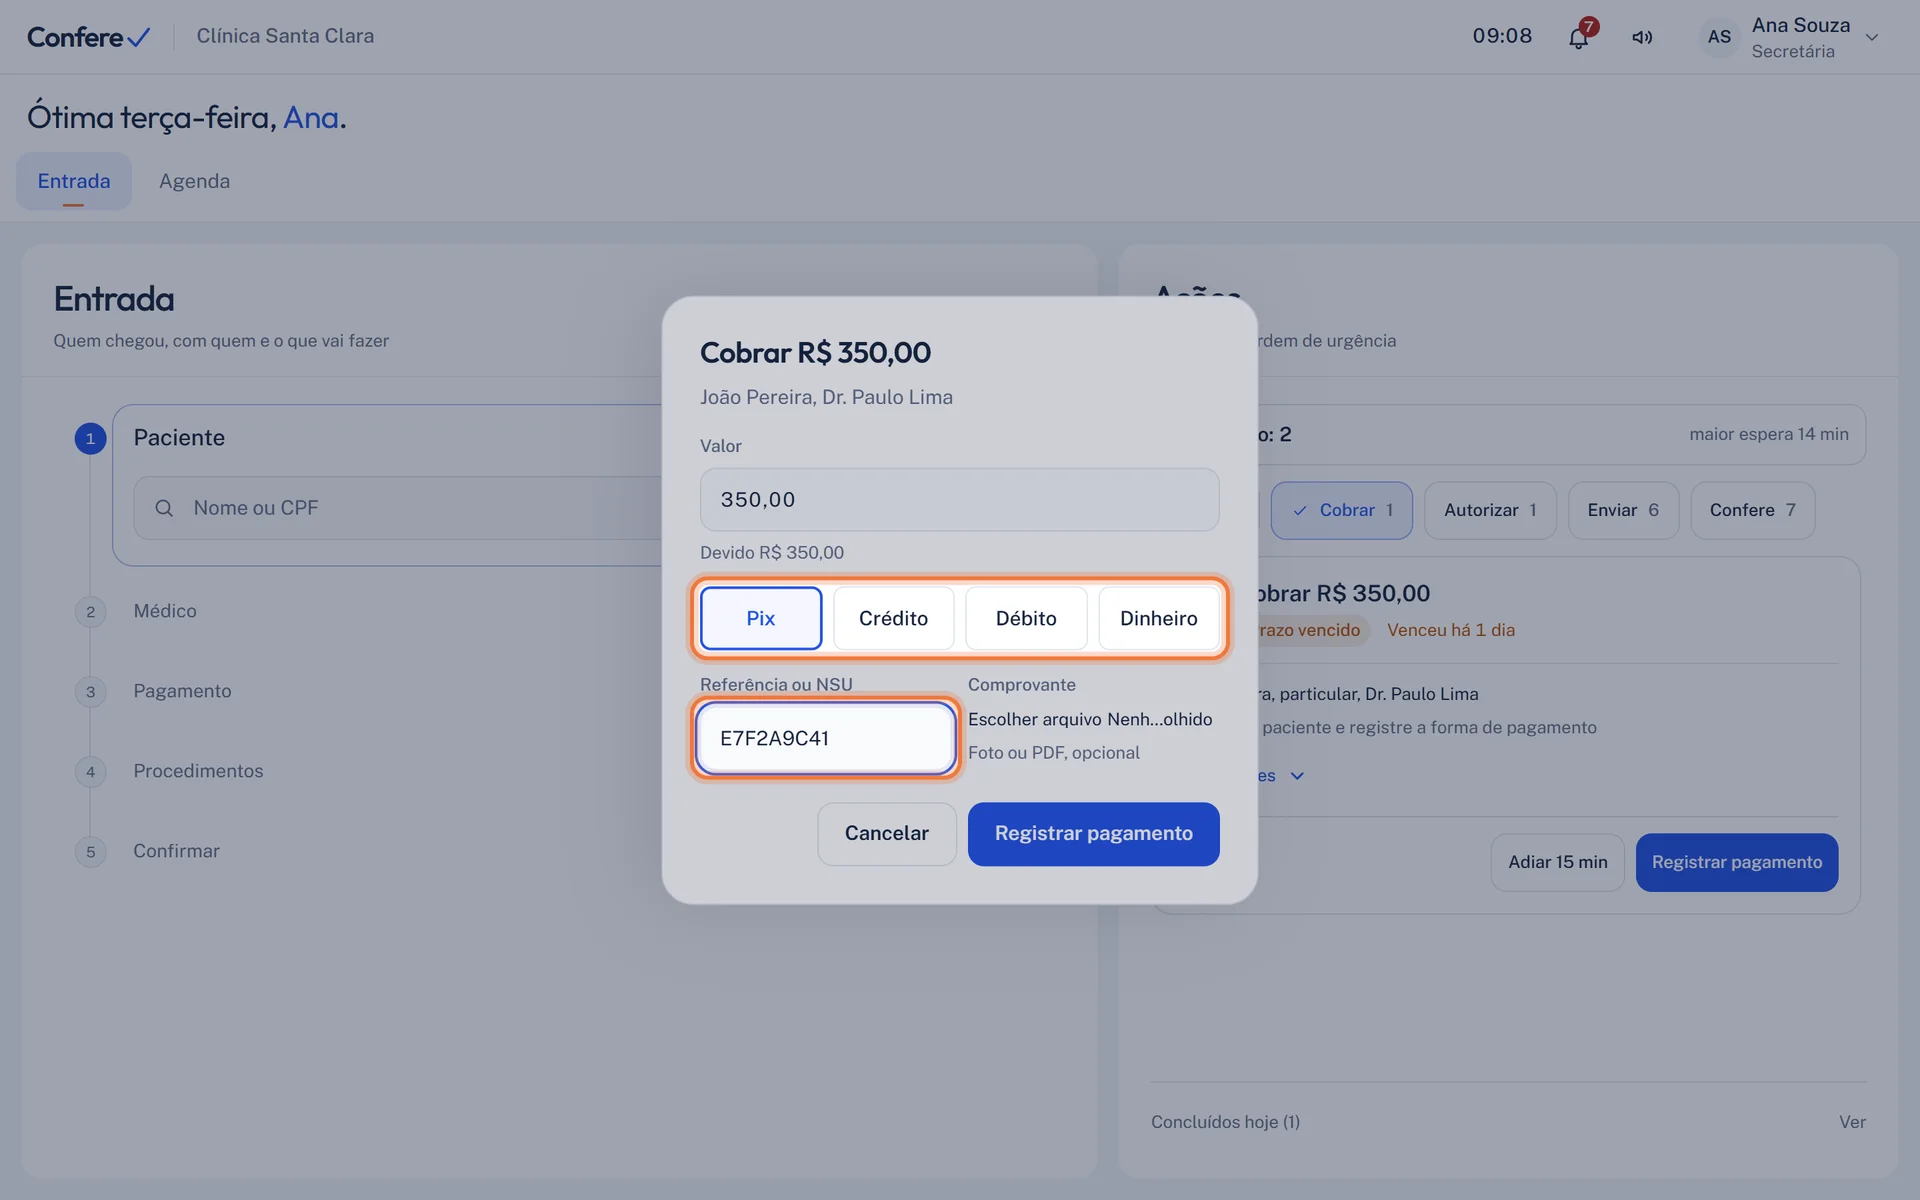Select Pix payment method
This screenshot has height=1200, width=1920.
click(x=761, y=618)
